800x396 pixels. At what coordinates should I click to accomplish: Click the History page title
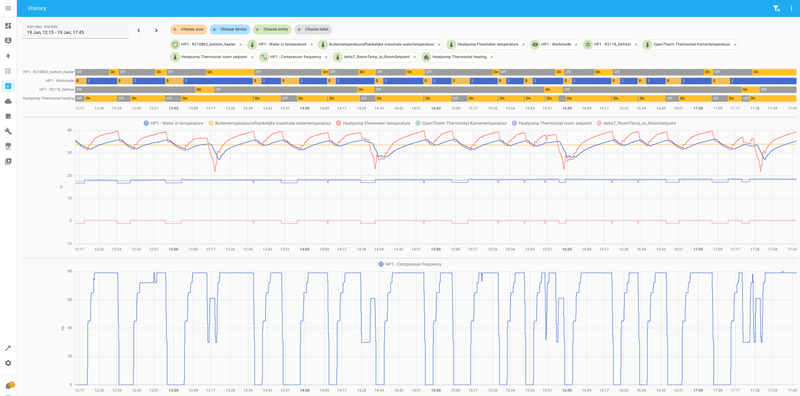click(37, 8)
